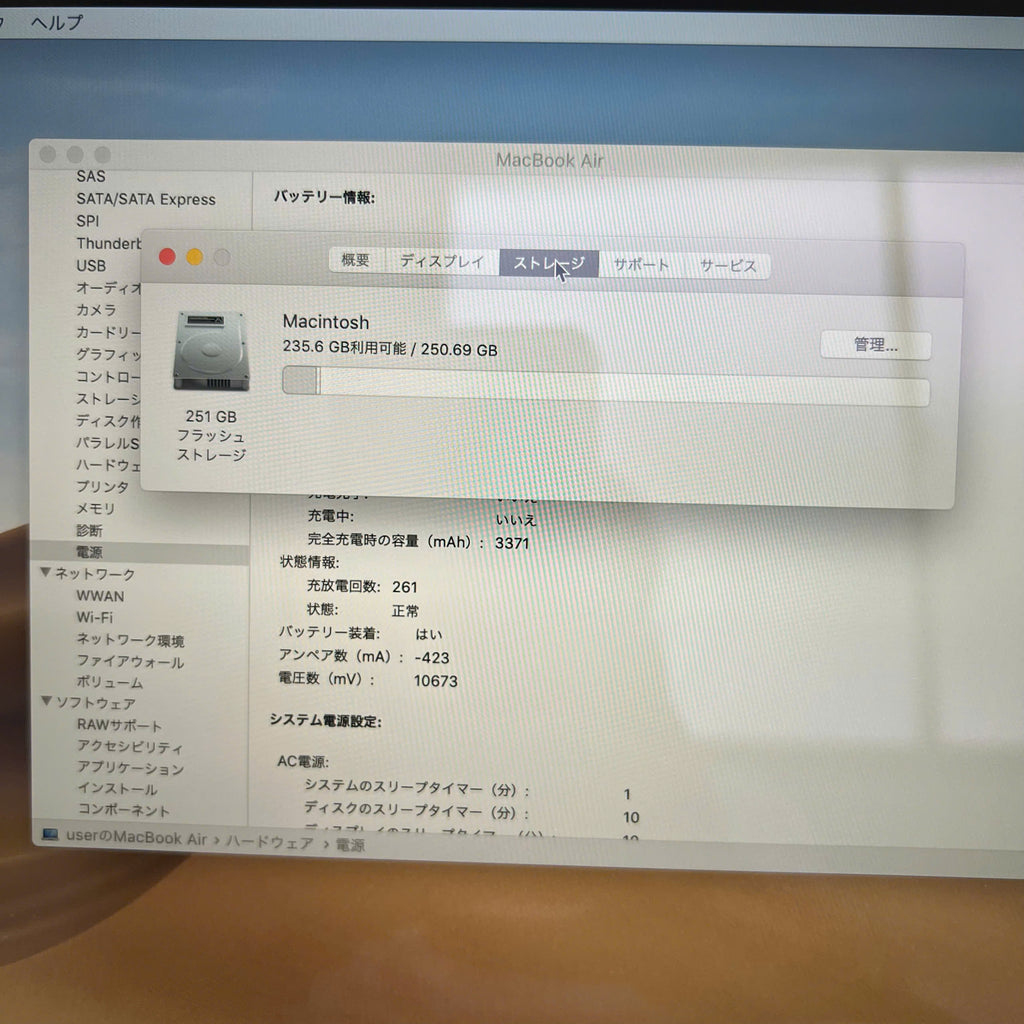Select プリンタ in the sidebar
Screen dimensions: 1024x1024
(103, 487)
